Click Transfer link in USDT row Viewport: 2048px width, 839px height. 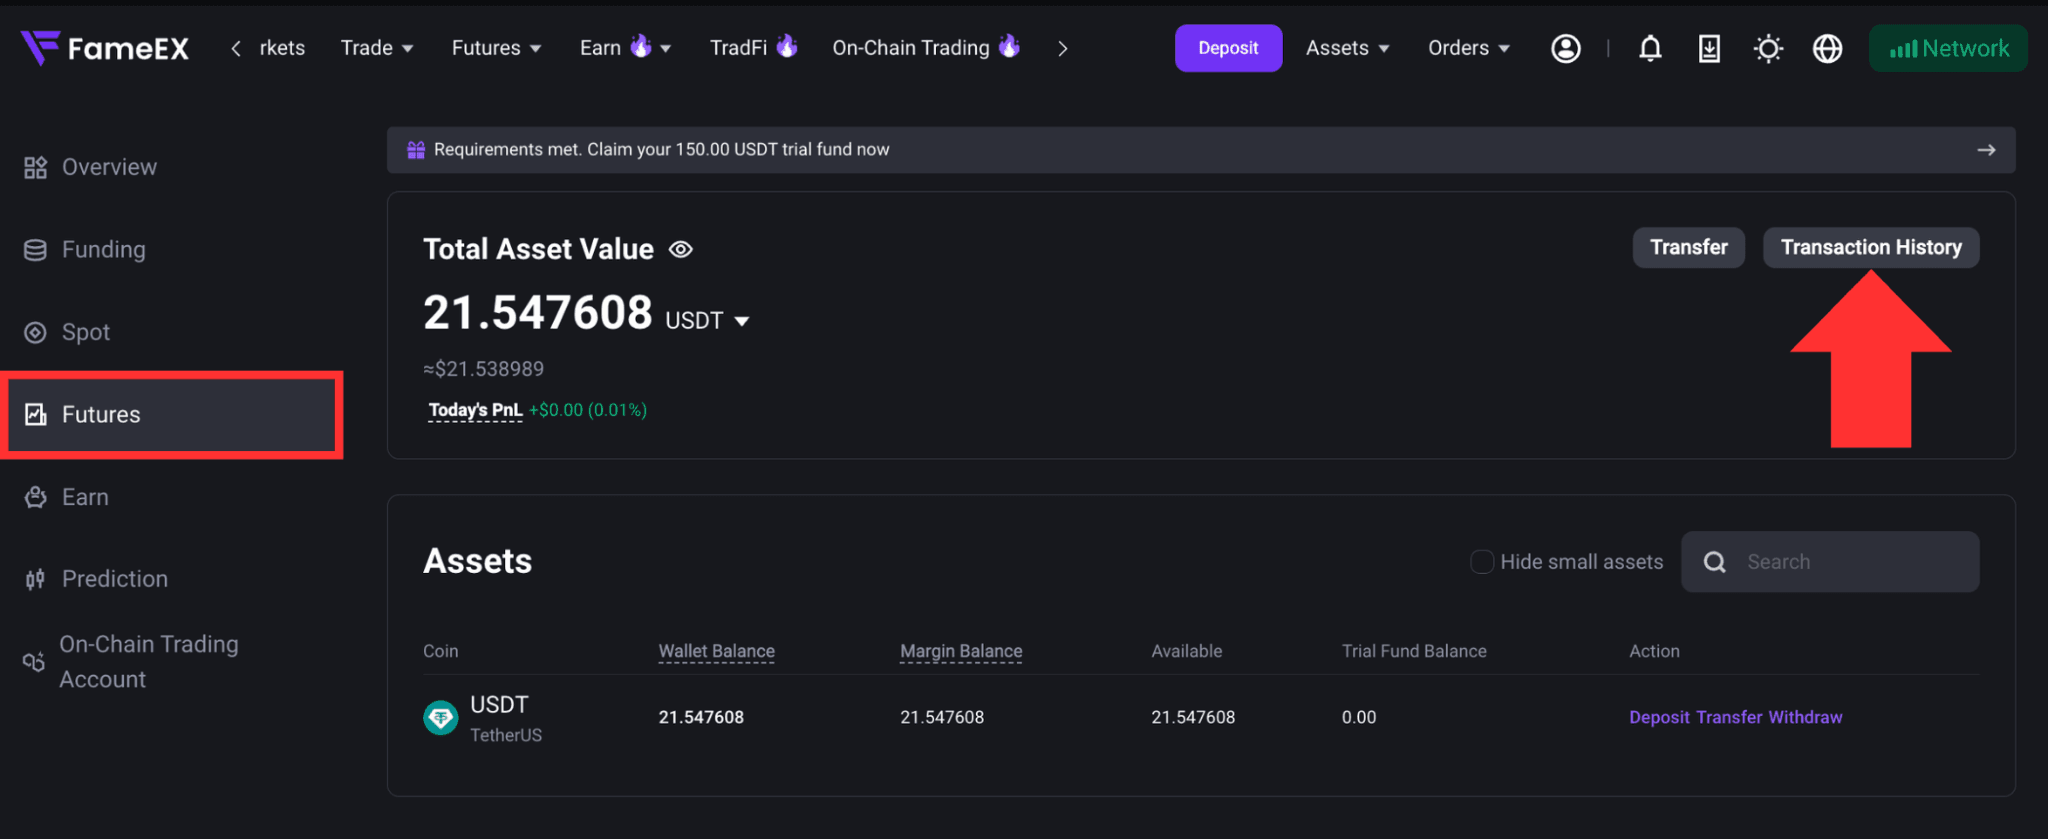point(1729,718)
